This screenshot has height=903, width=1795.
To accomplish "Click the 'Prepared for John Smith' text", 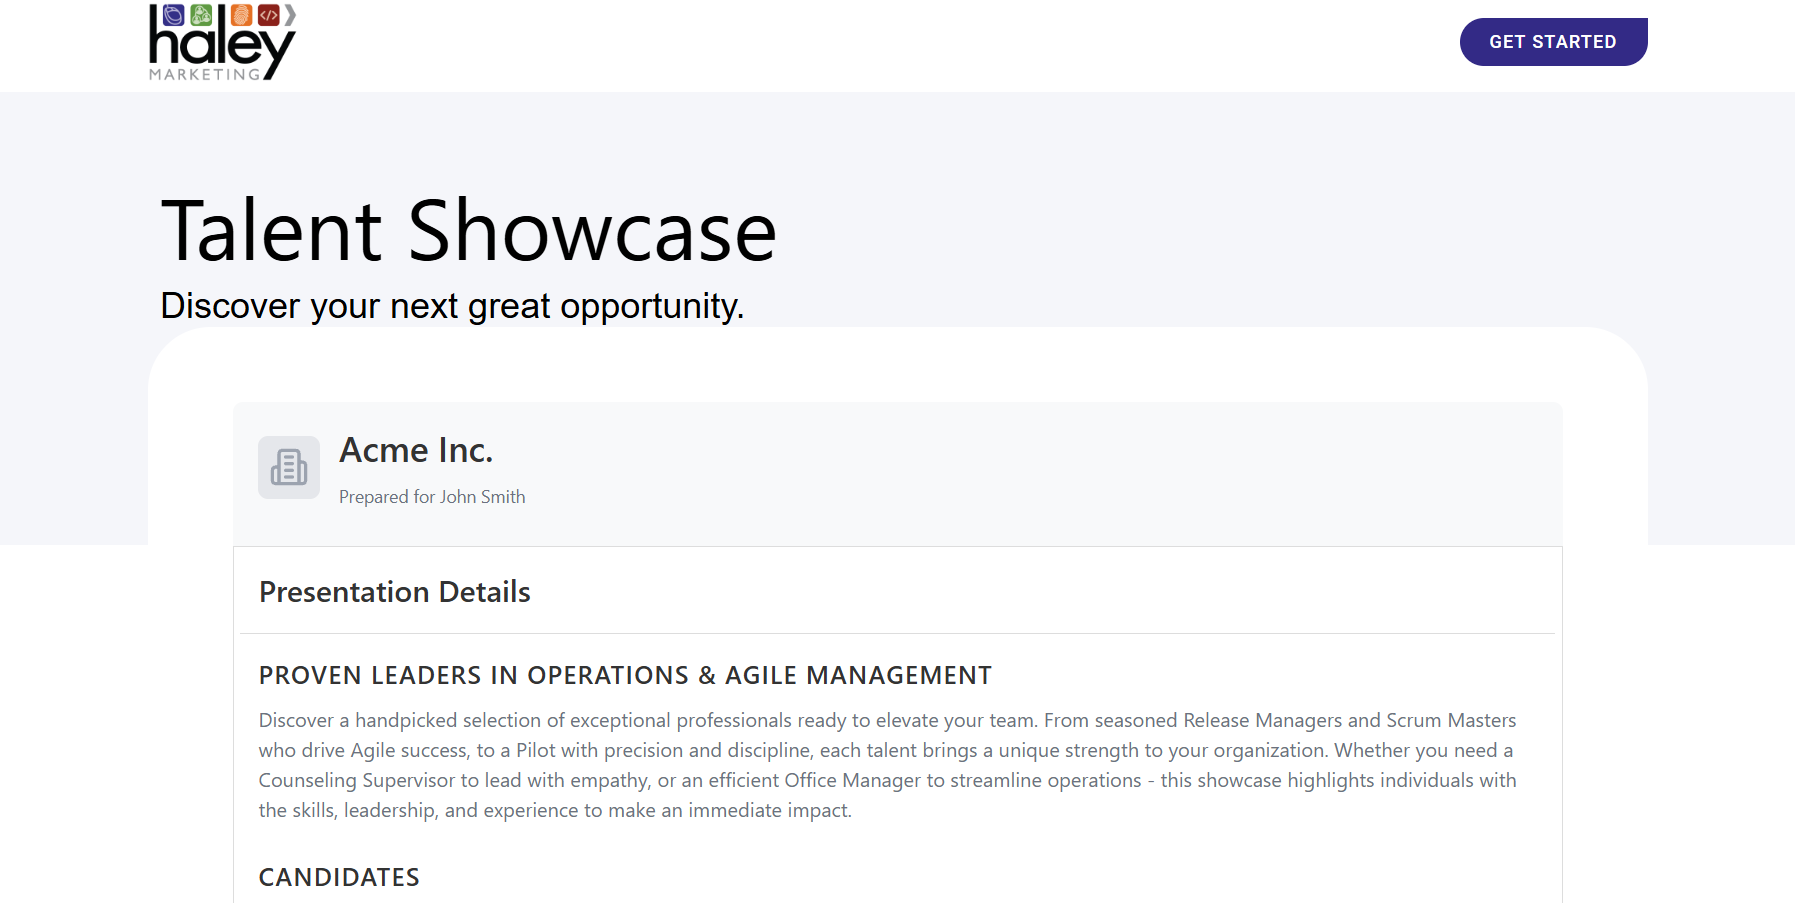I will point(432,497).
